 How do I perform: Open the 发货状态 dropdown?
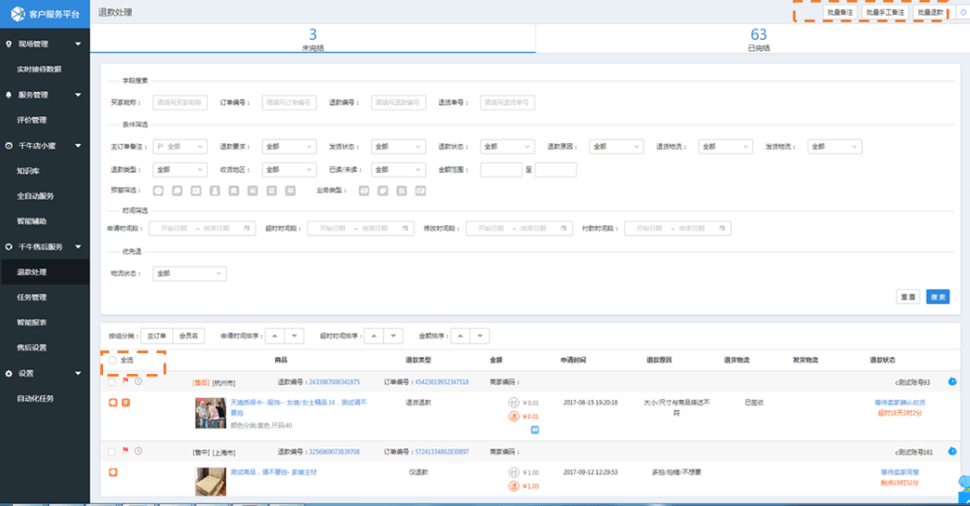point(398,147)
